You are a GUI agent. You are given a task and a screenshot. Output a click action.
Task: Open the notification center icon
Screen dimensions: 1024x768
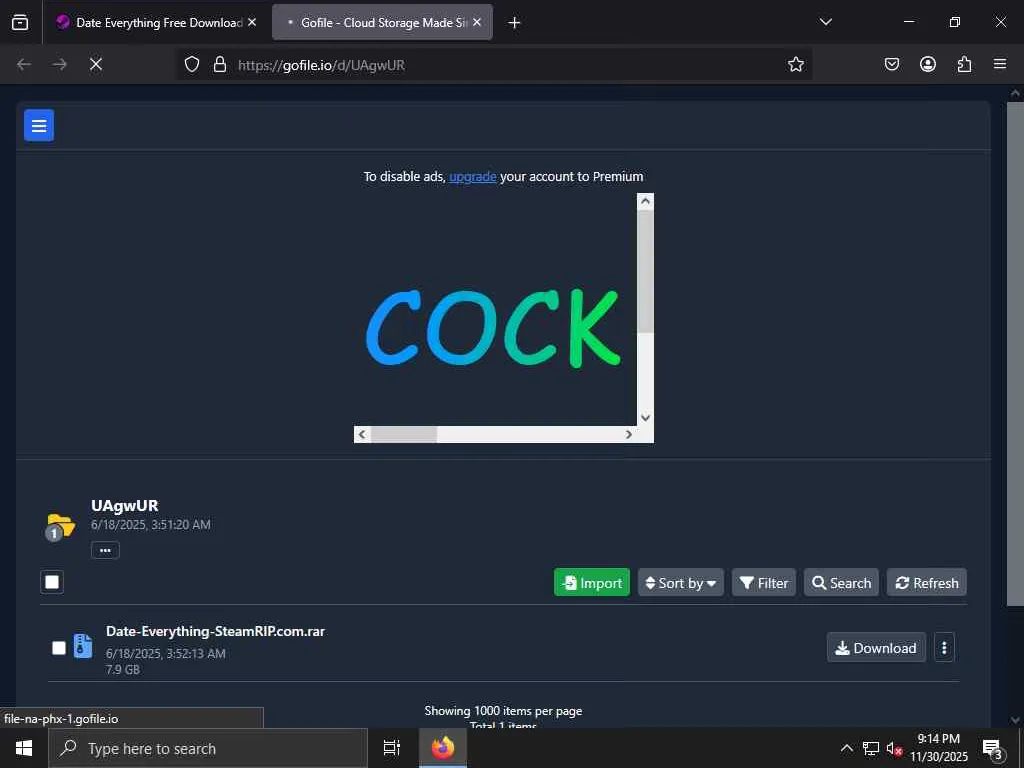993,749
